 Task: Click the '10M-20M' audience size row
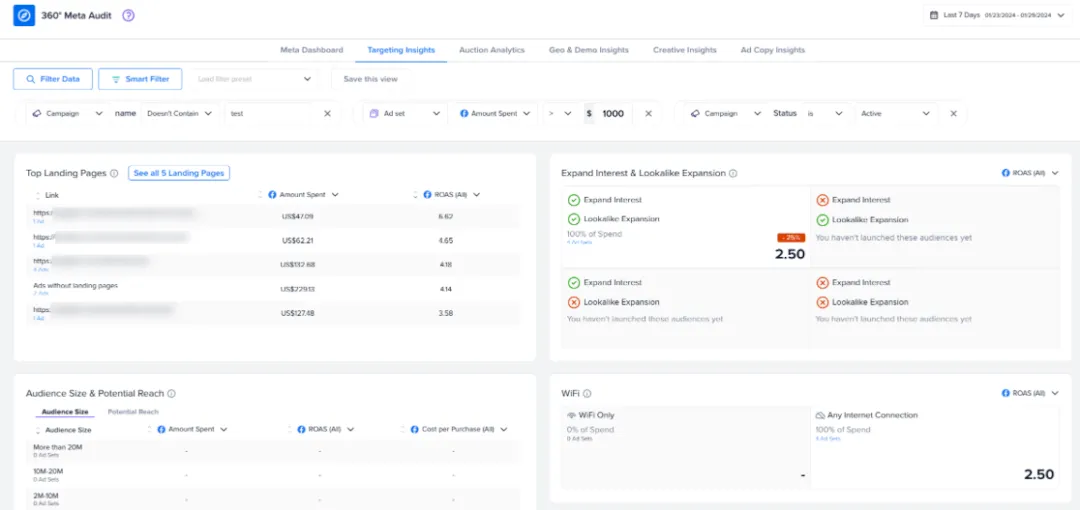[275, 475]
